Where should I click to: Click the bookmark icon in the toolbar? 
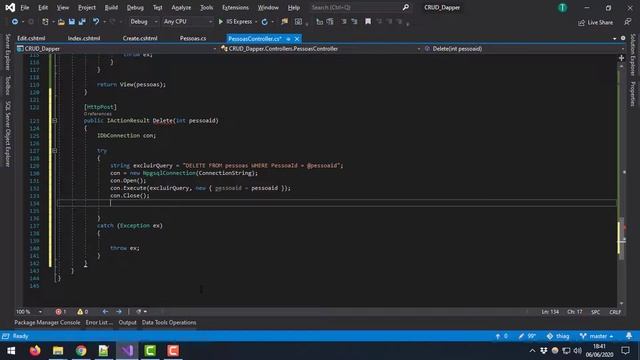click(368, 22)
